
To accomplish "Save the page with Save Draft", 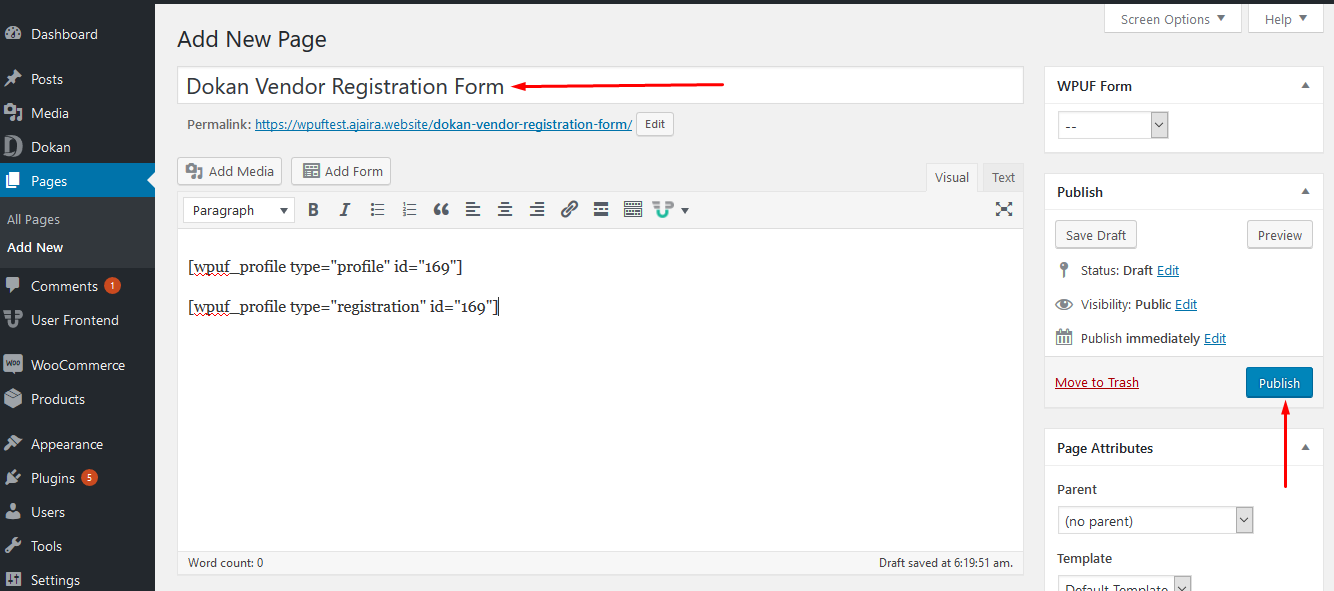I will pos(1096,235).
